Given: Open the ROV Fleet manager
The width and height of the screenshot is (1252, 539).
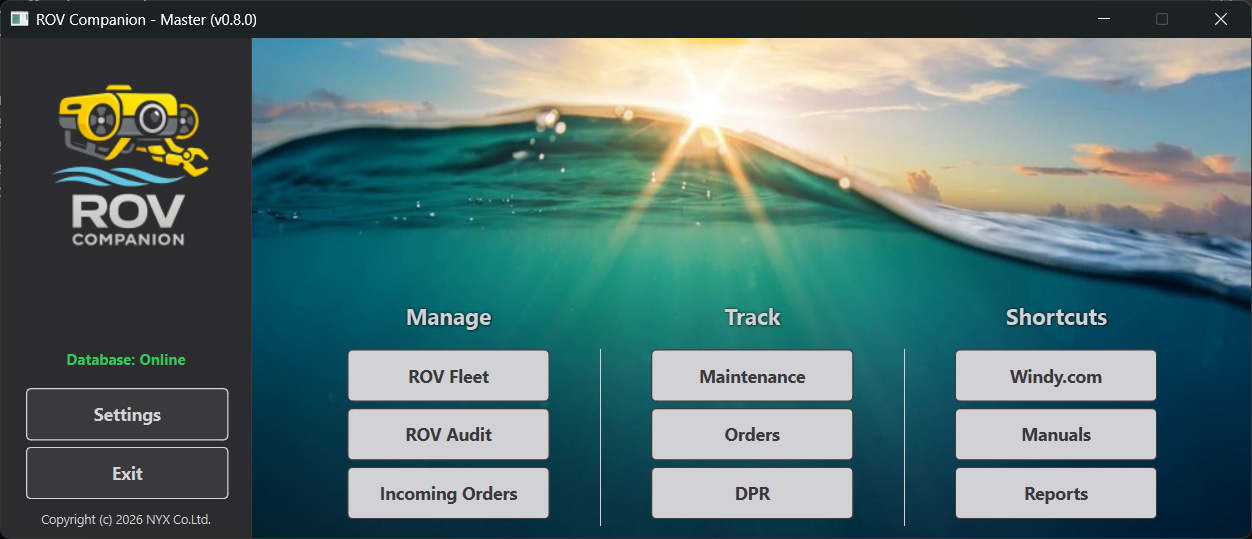Looking at the screenshot, I should click(x=448, y=376).
